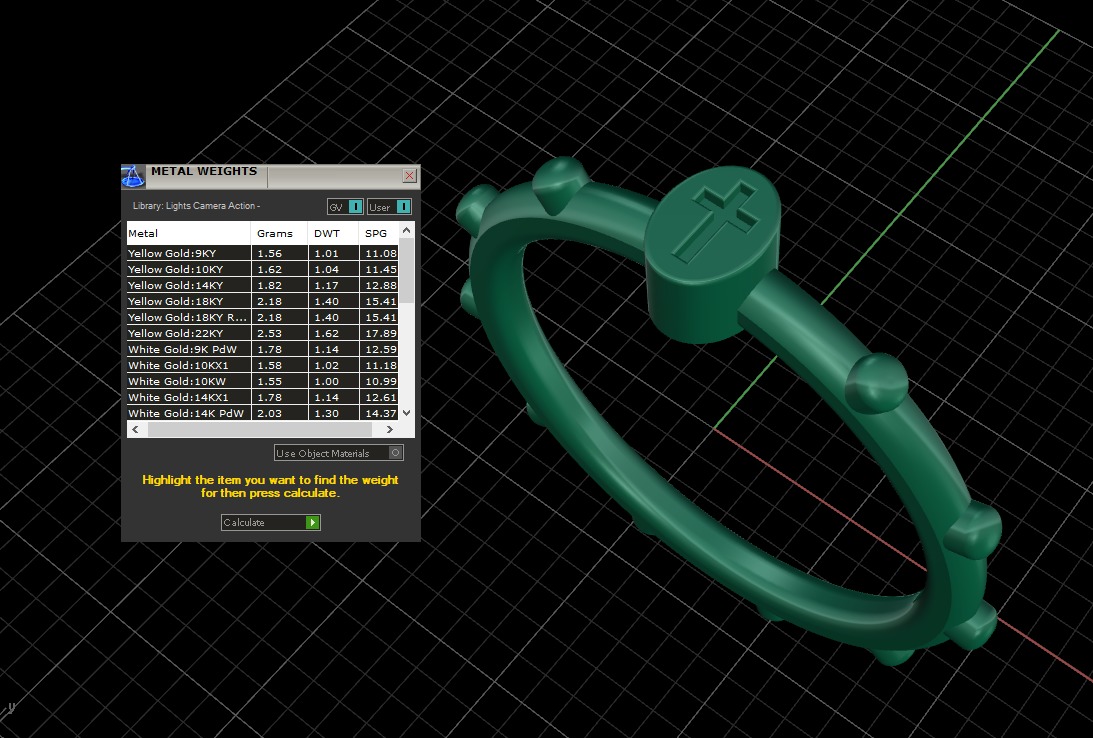Click the horizontal scroll left arrow

[135, 429]
